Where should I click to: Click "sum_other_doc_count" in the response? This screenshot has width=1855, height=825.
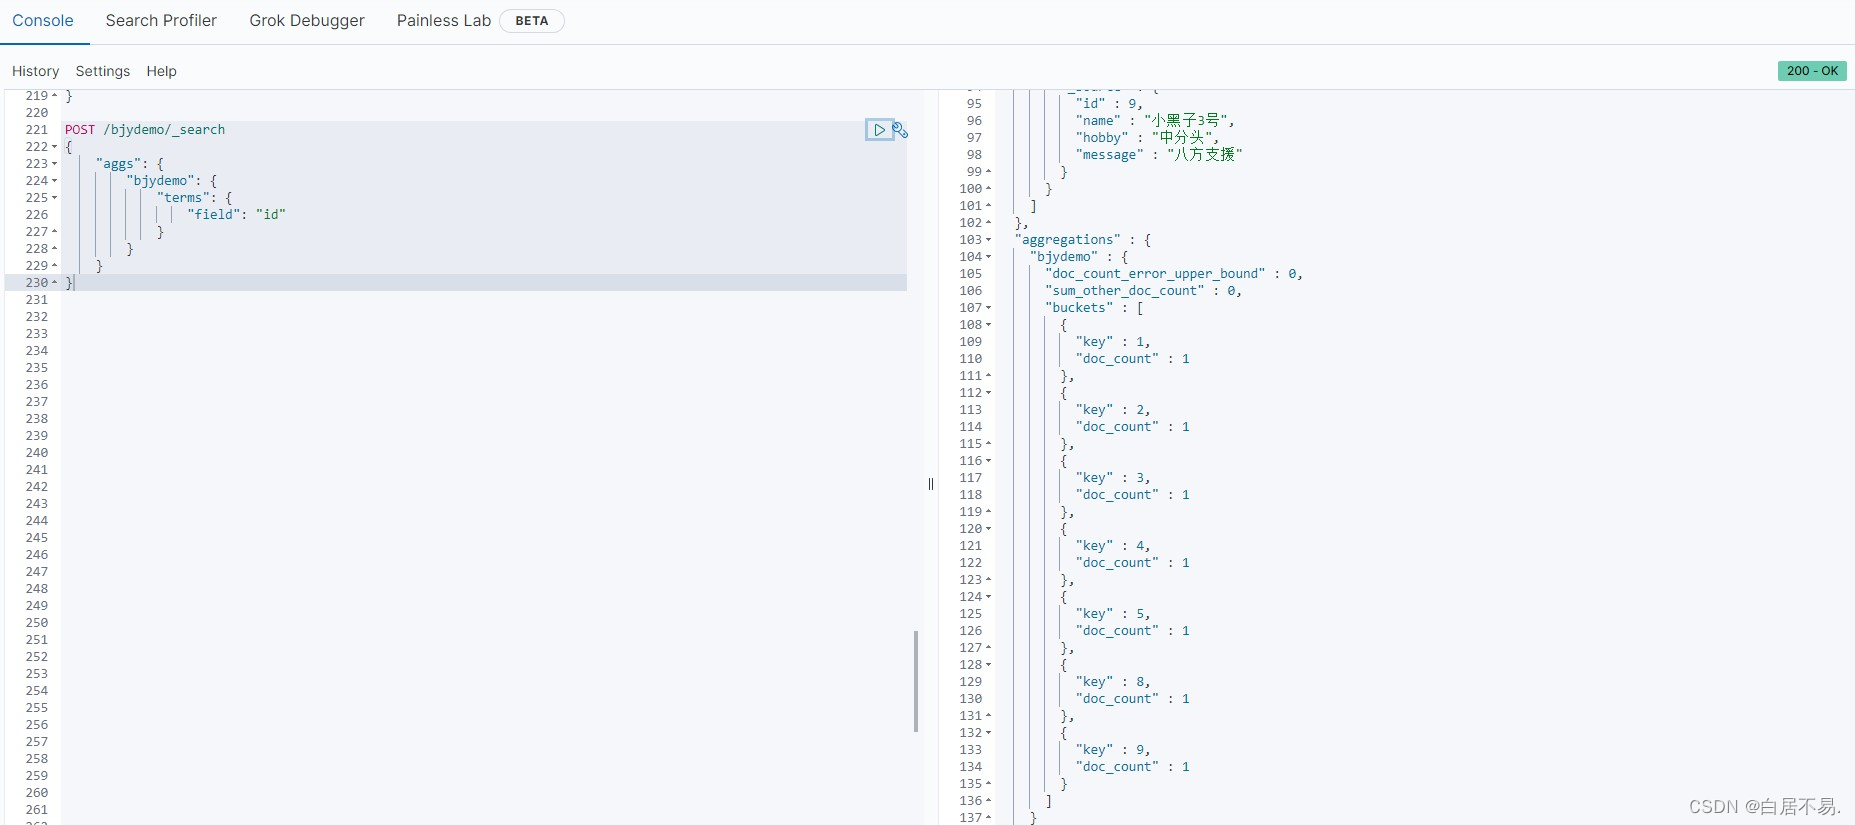coord(1125,291)
